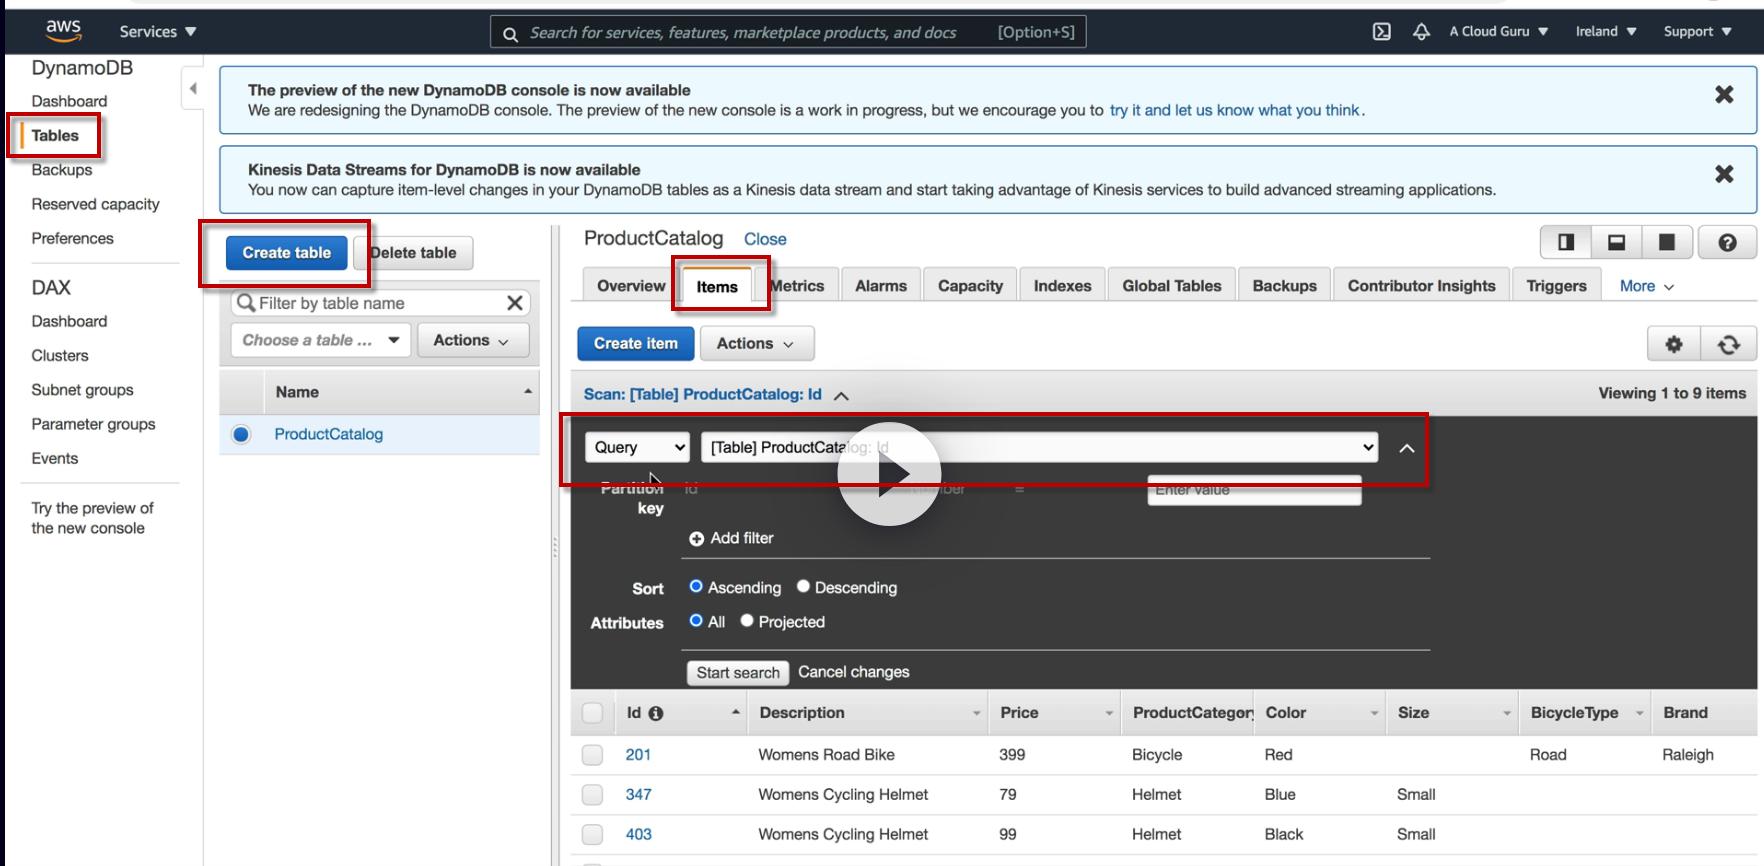The height and width of the screenshot is (866, 1764).
Task: Clear the table name filter
Action: [515, 303]
